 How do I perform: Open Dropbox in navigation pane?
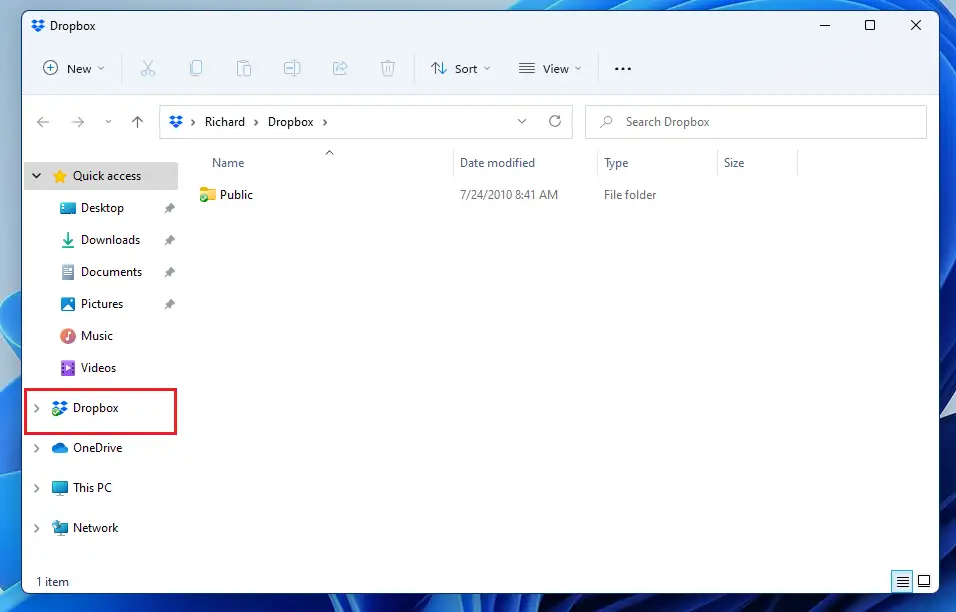click(x=96, y=408)
